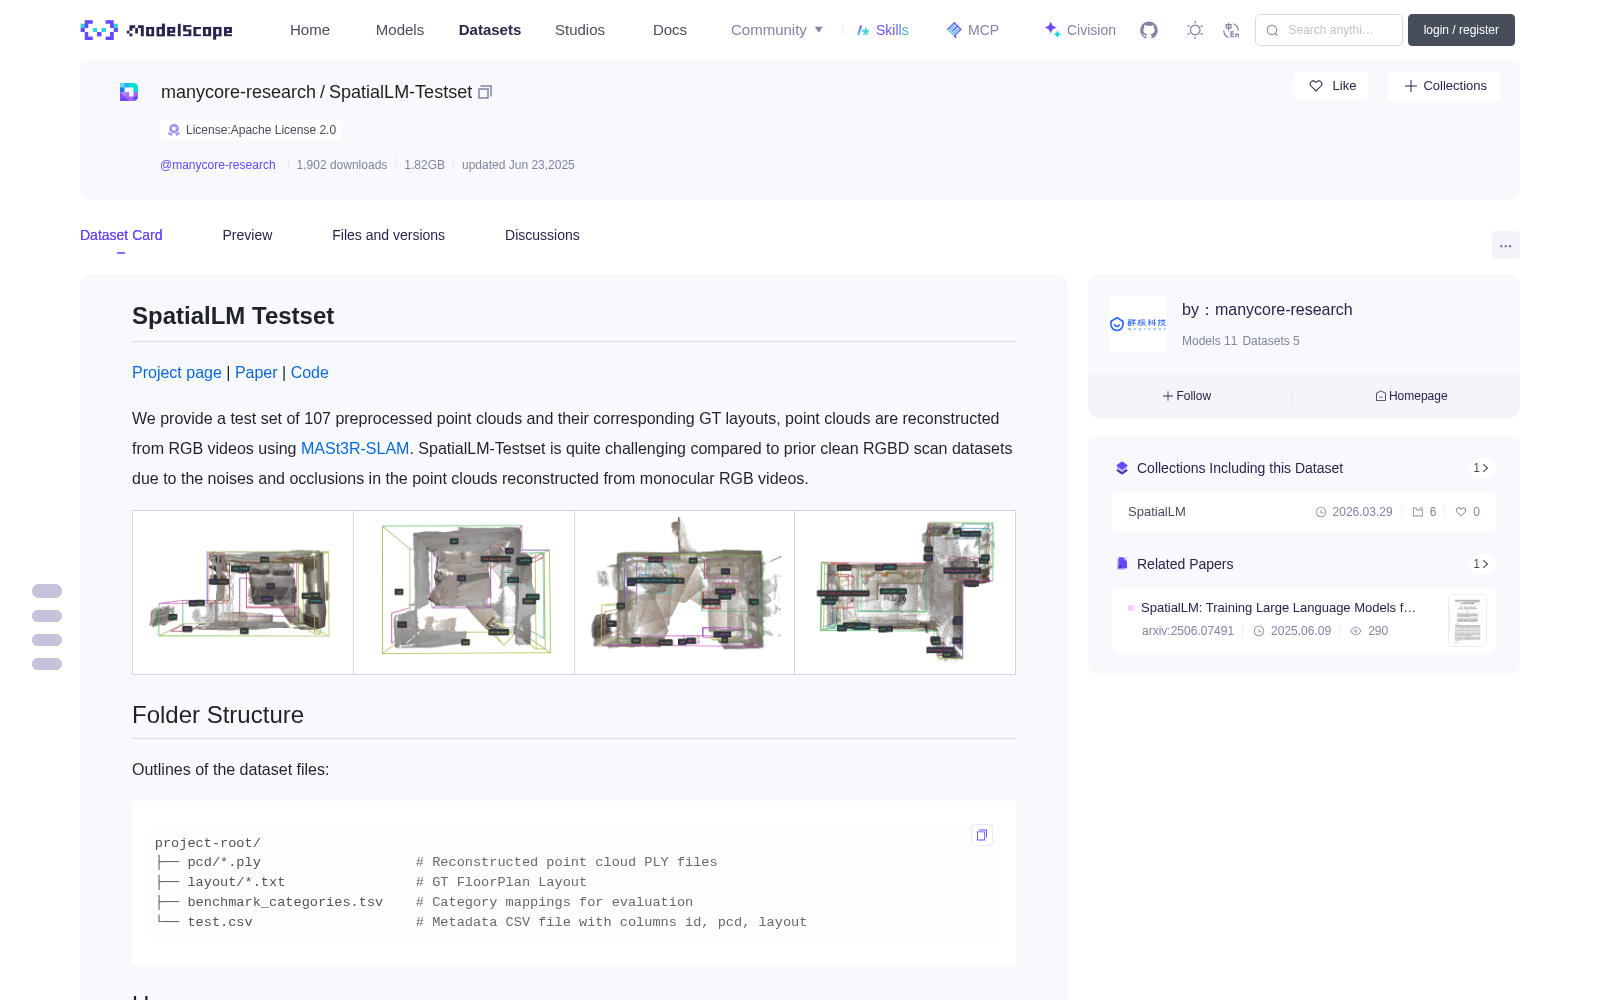Click the search input field
Viewport: 1600px width, 1000px height.
pyautogui.click(x=1329, y=30)
